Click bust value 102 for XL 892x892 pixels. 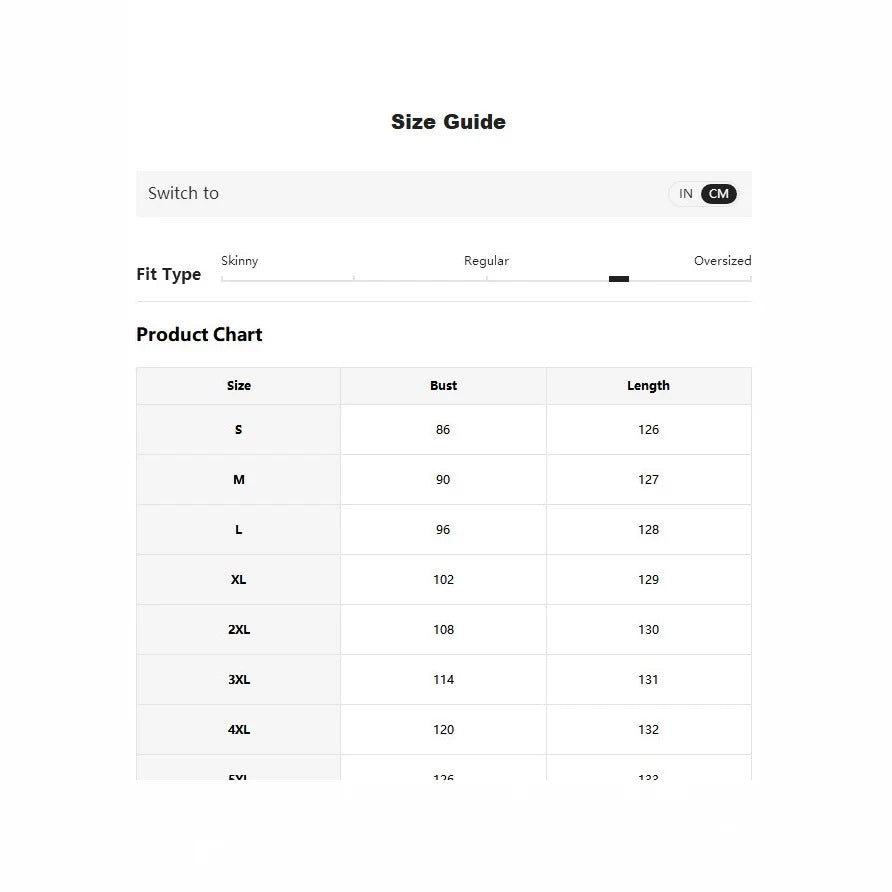444,580
